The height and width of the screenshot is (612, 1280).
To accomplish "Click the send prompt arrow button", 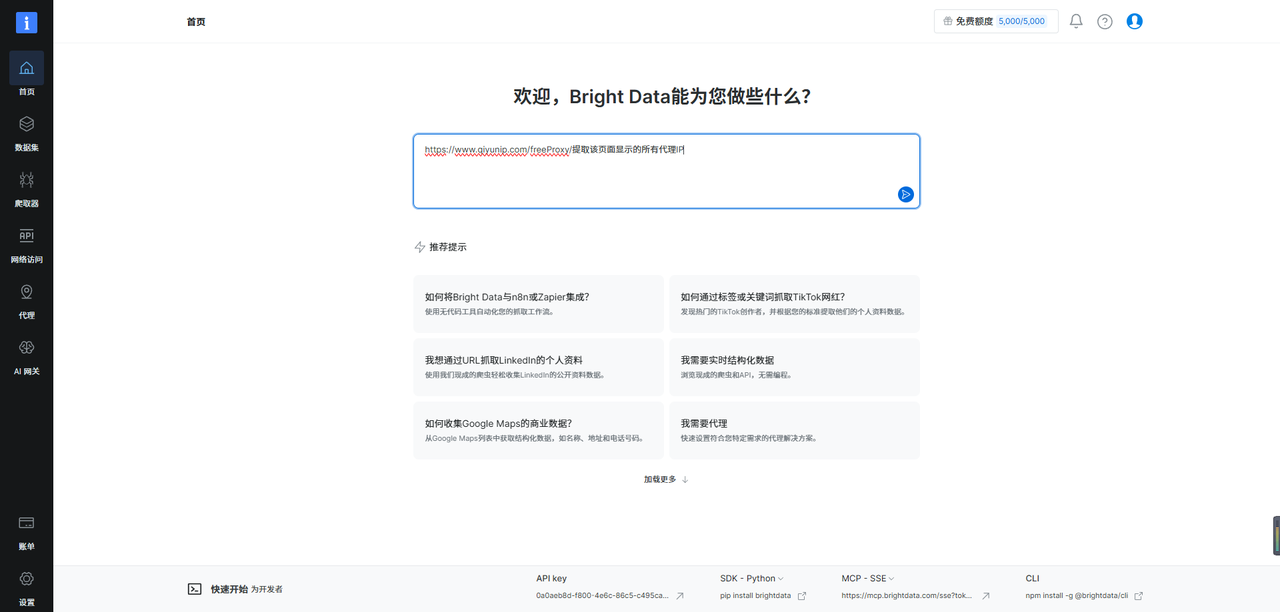I will coord(905,194).
